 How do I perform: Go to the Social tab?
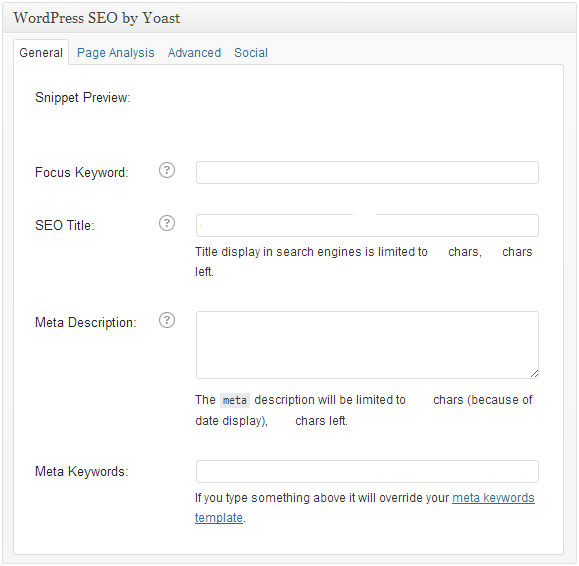tap(251, 53)
